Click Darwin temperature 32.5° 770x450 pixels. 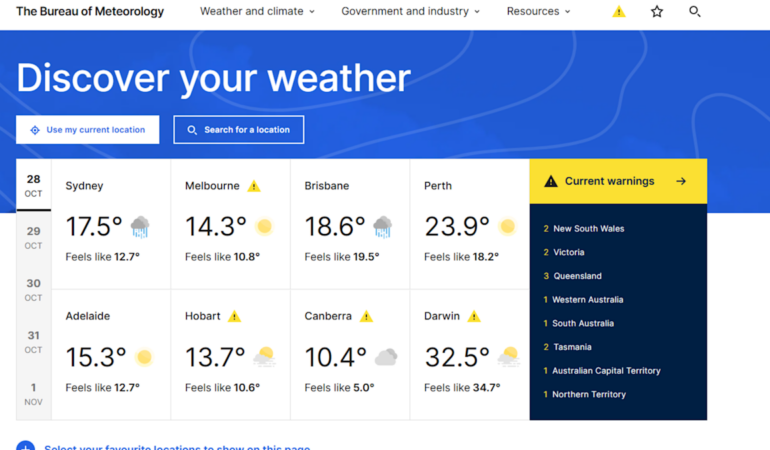457,358
